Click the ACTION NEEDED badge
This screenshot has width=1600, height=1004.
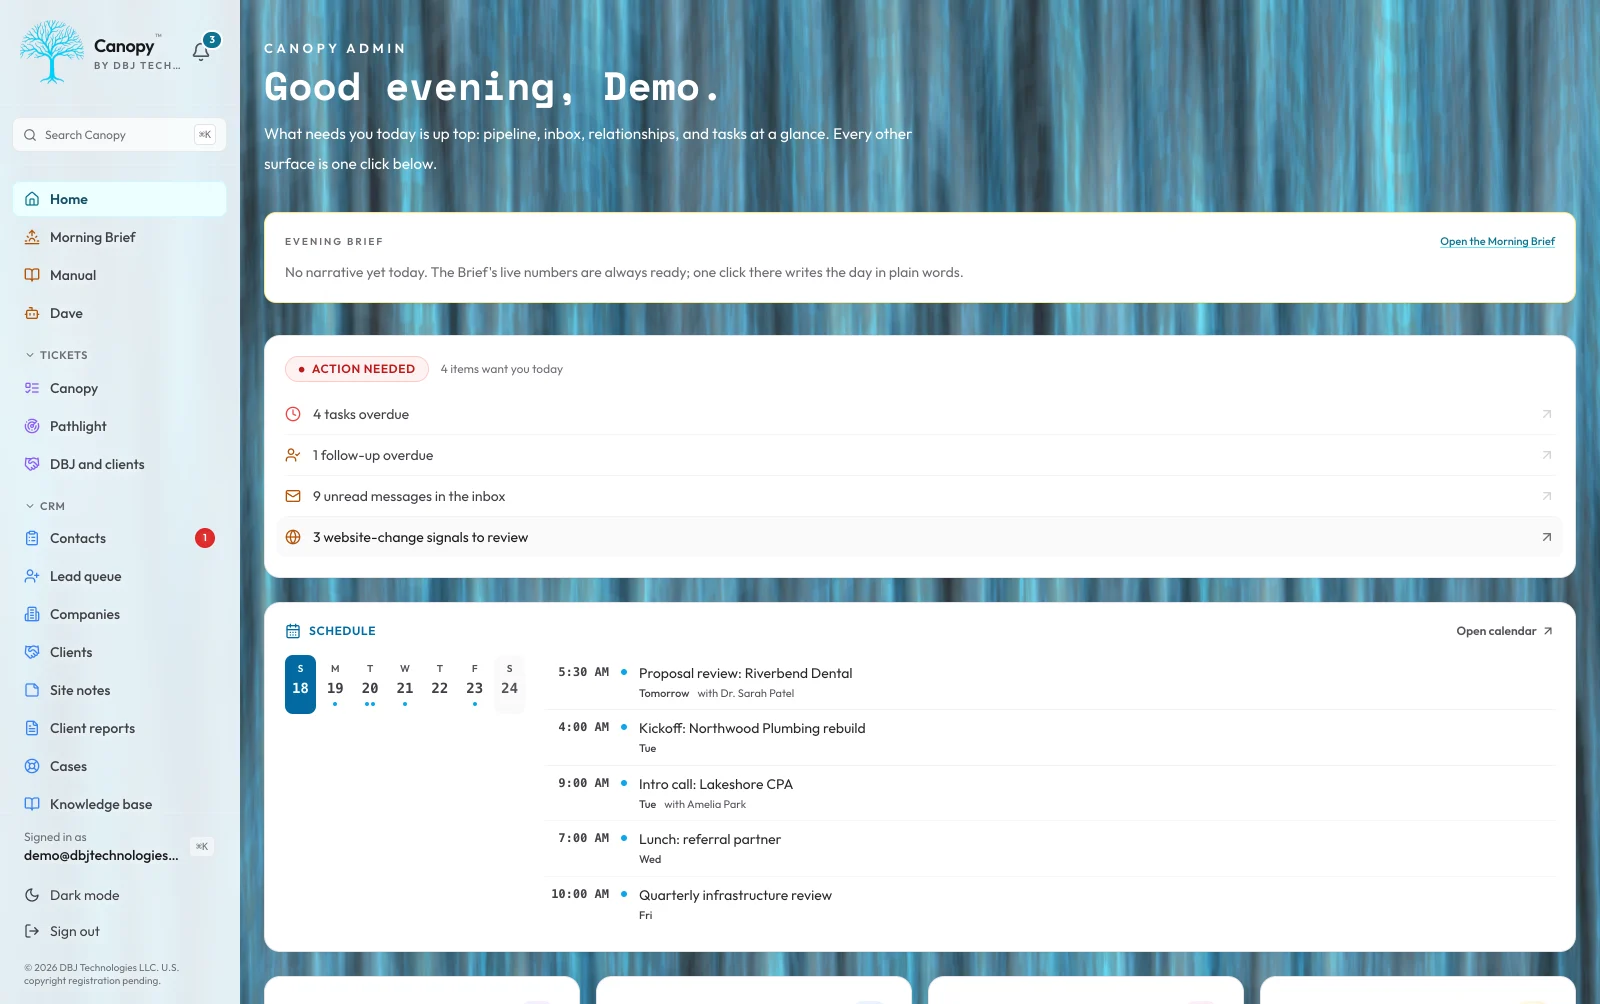(x=357, y=369)
